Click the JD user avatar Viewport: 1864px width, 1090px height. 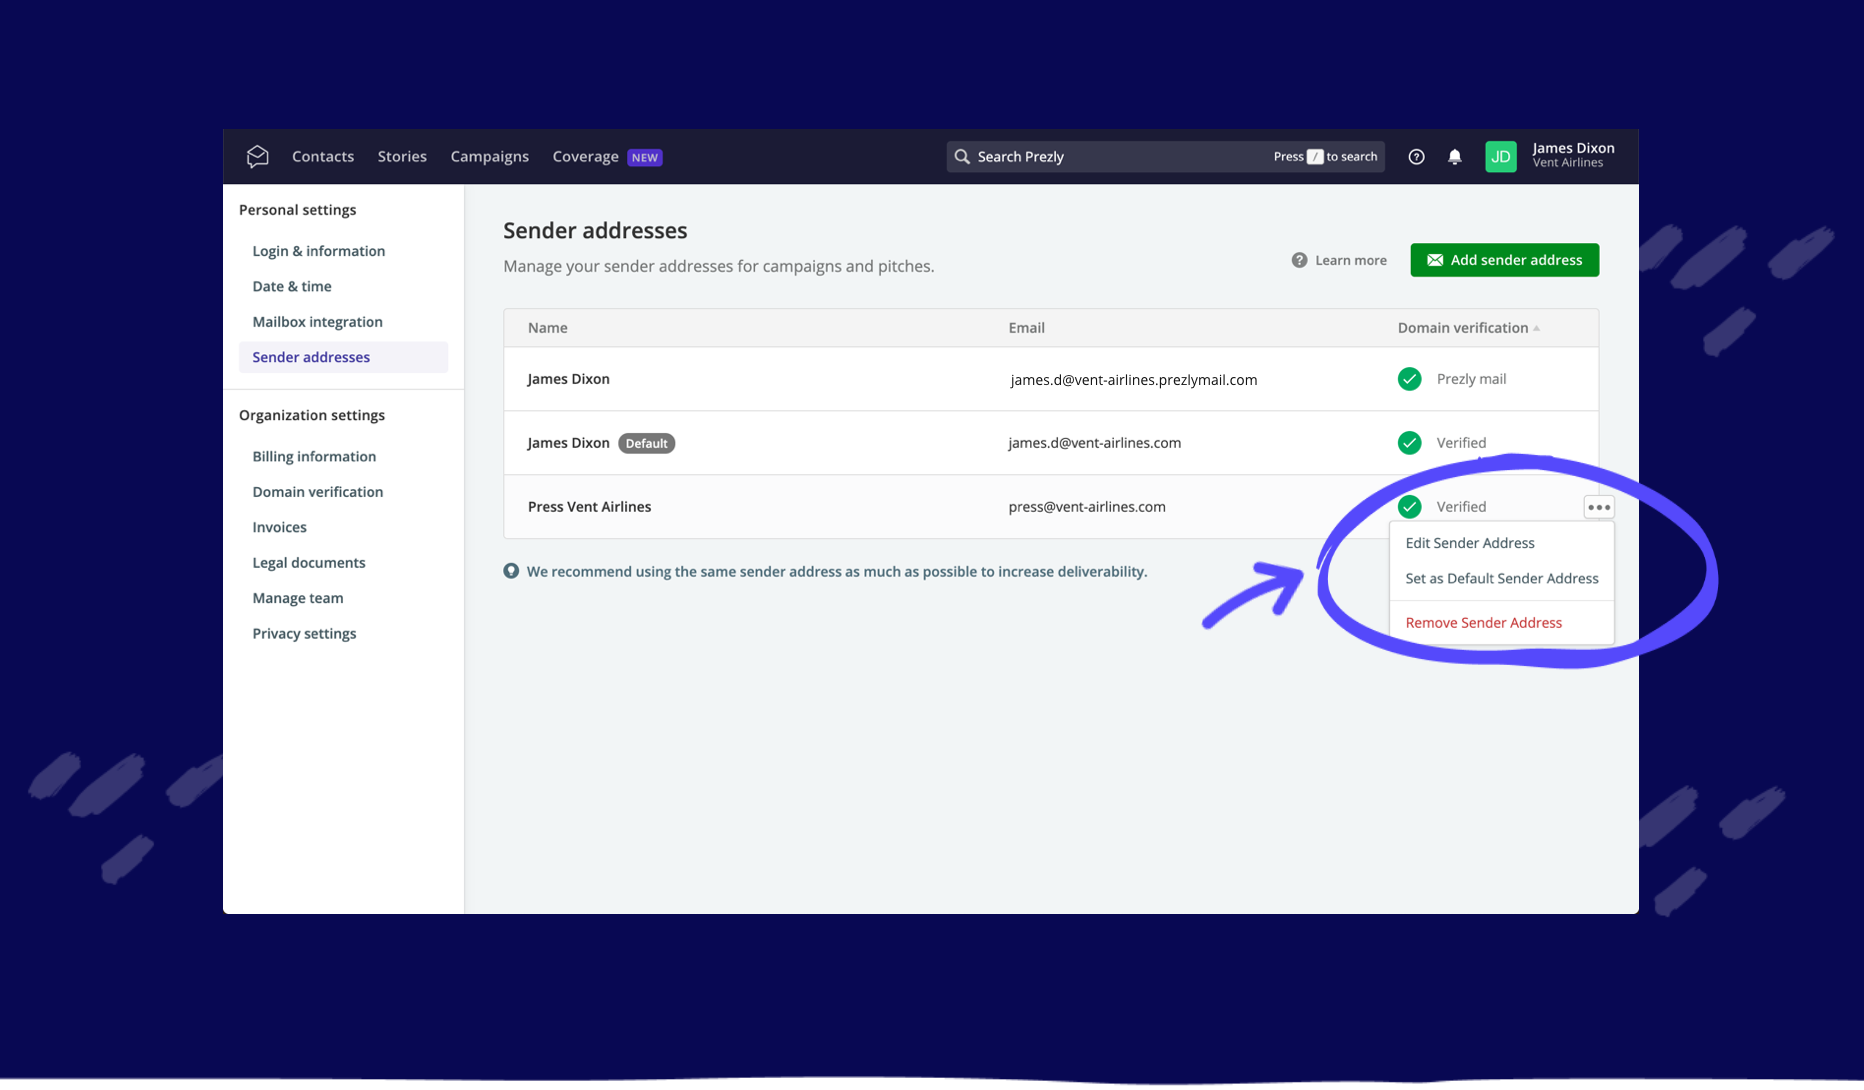pos(1501,157)
